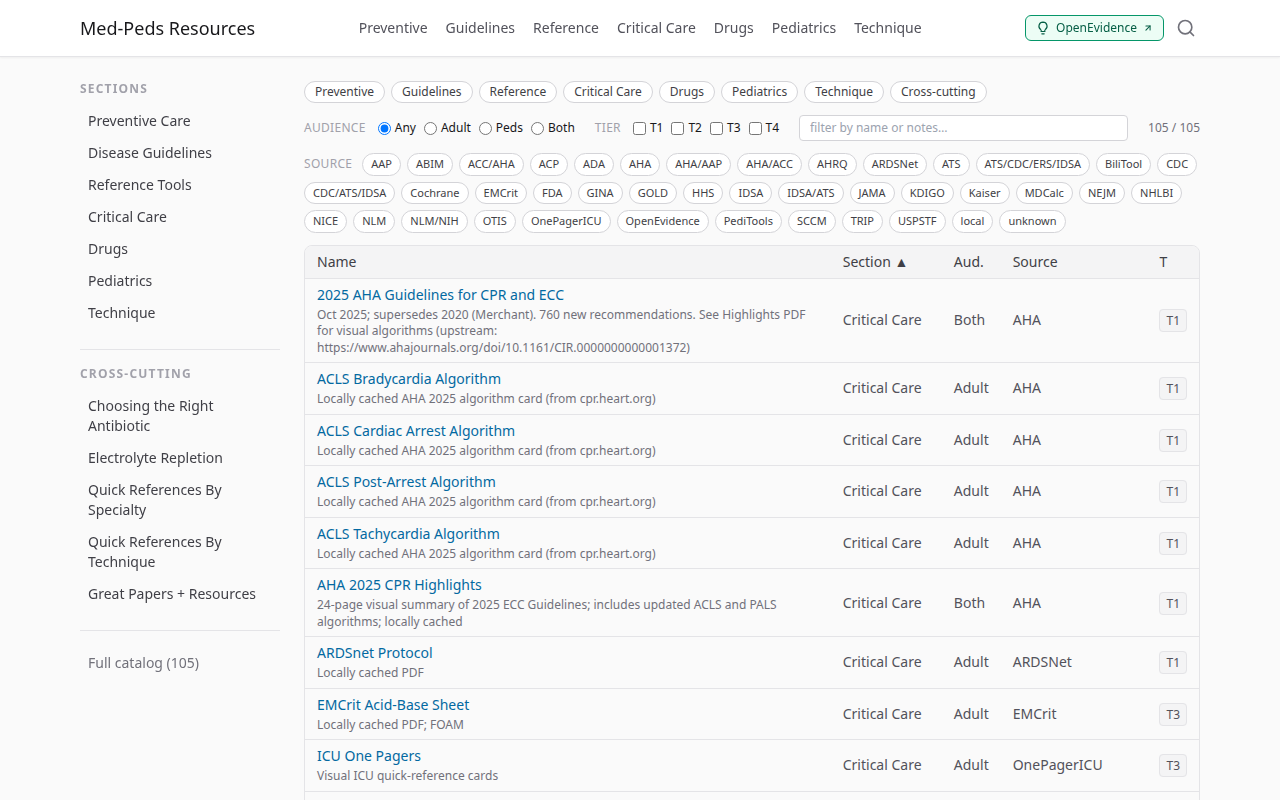The width and height of the screenshot is (1280, 800).
Task: Open Drugs in the top navigation
Action: click(734, 28)
